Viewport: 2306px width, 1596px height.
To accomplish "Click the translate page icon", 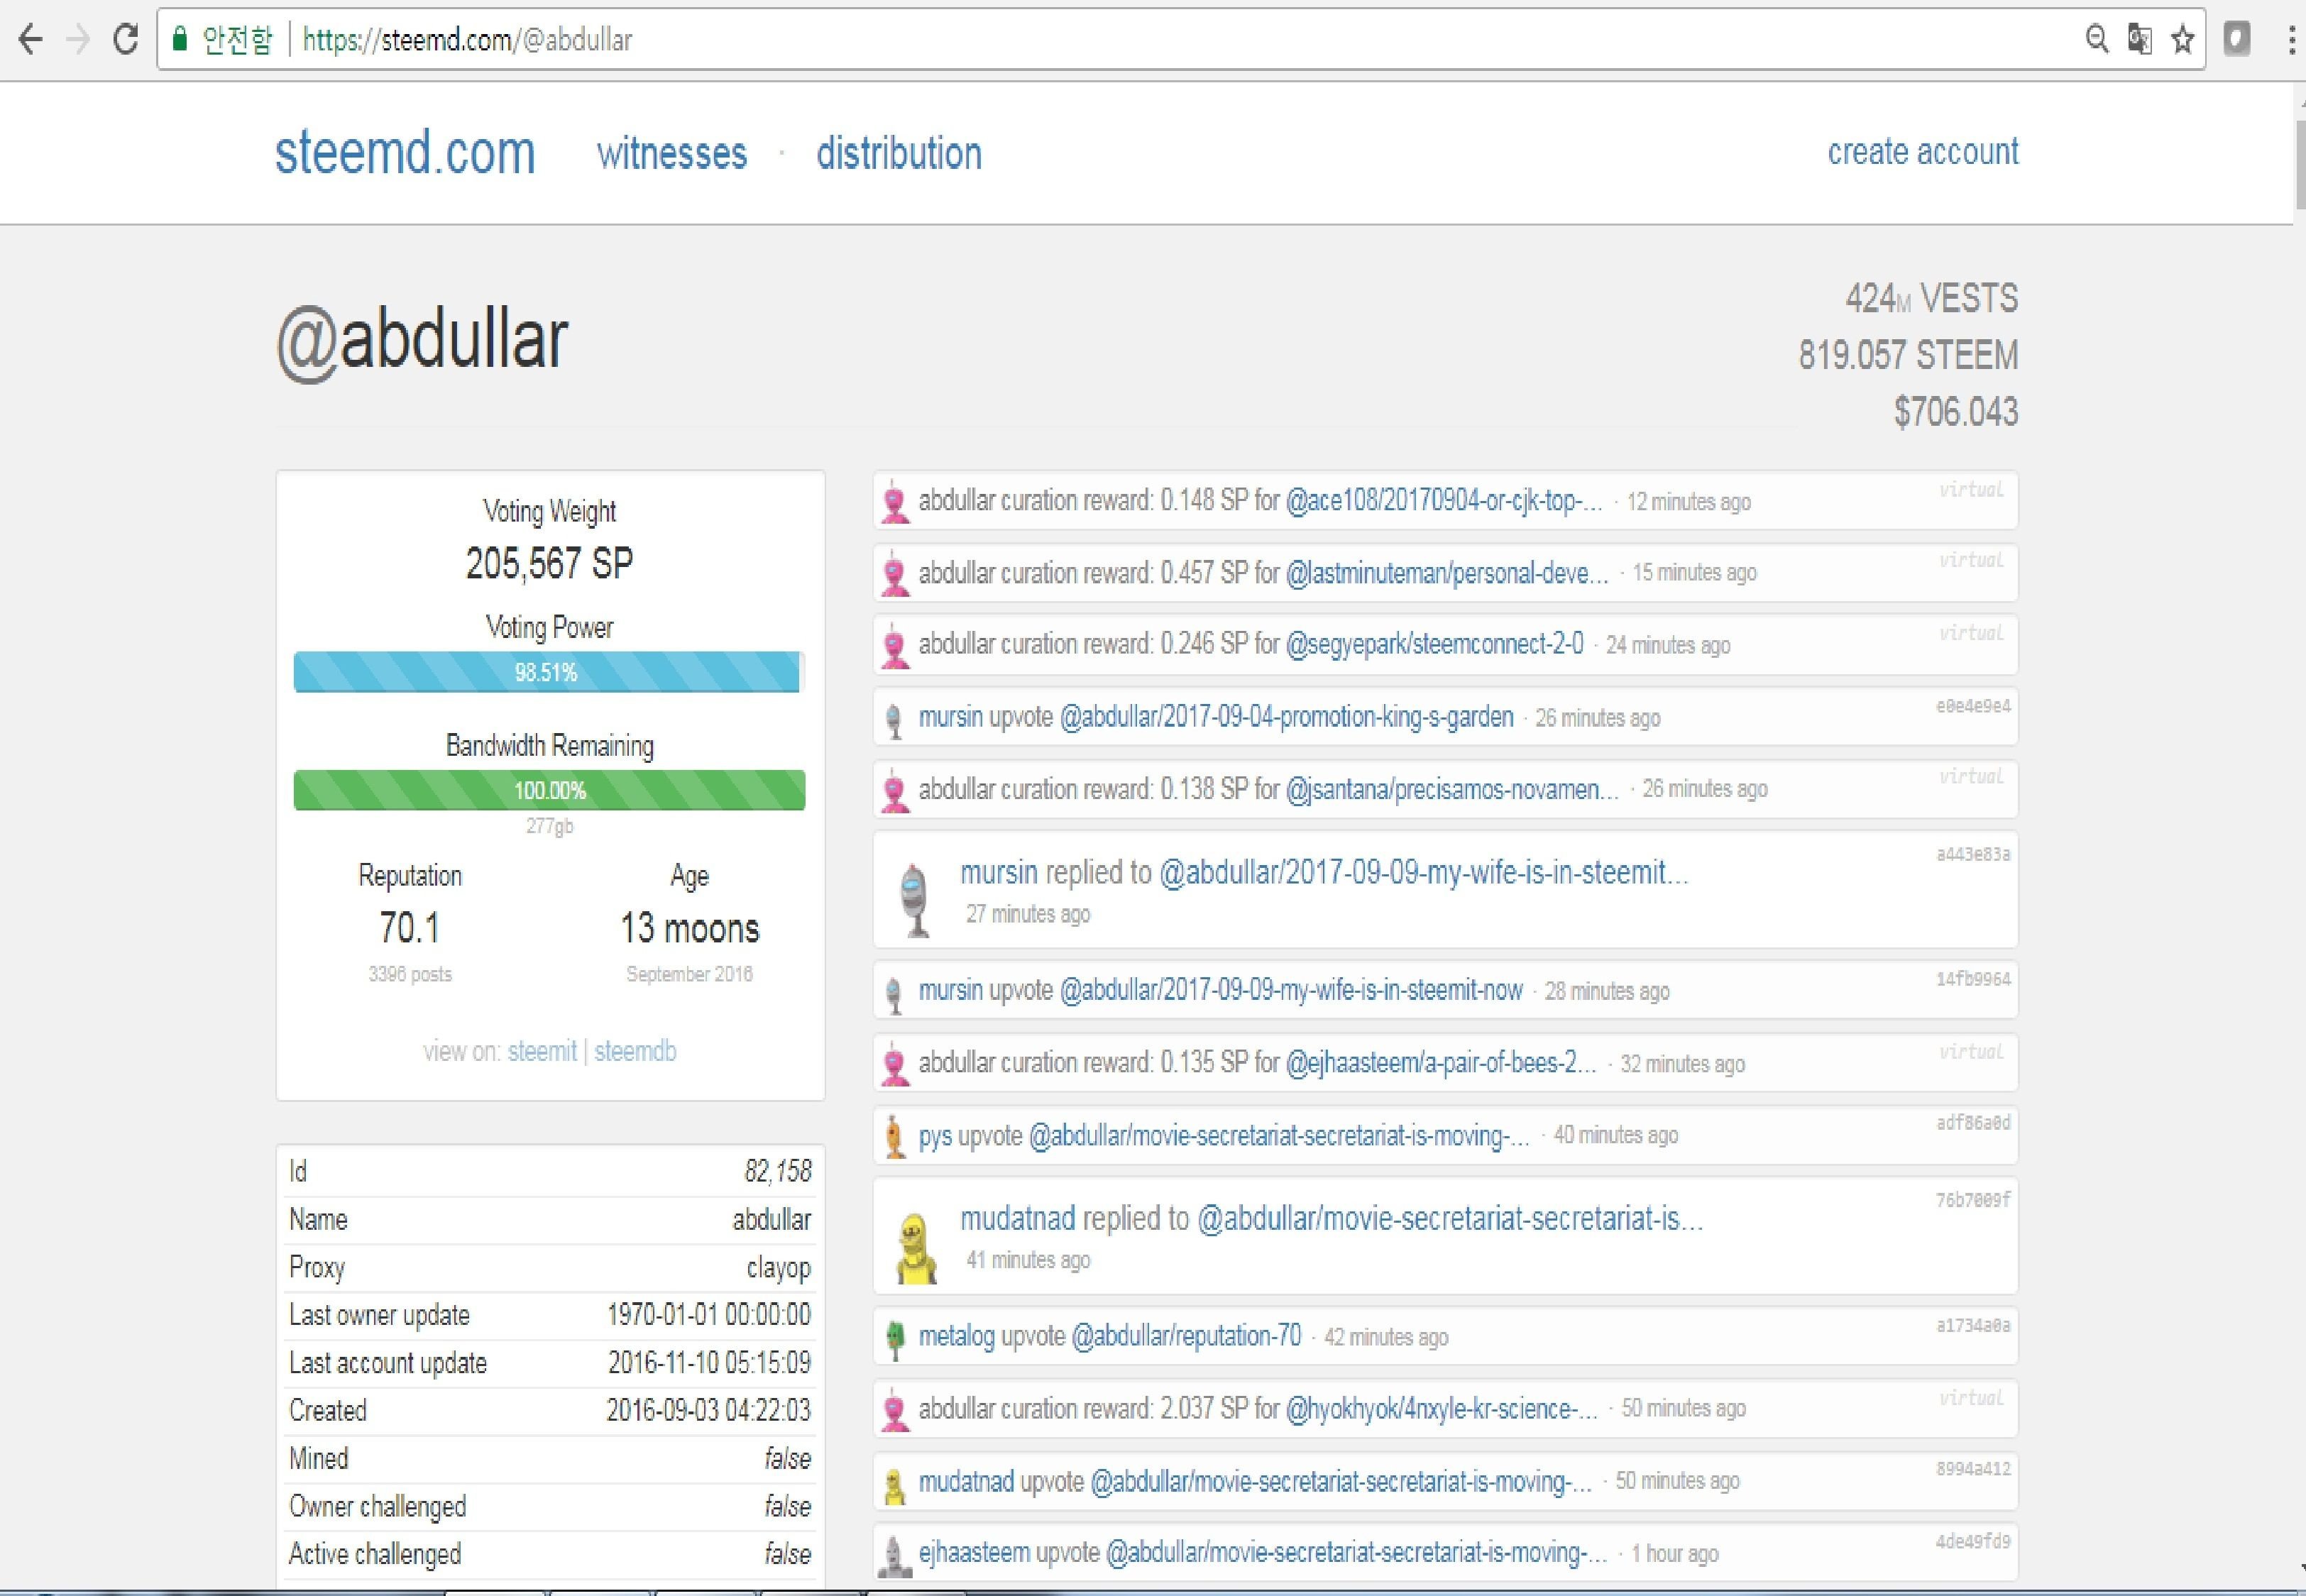I will [x=2140, y=40].
